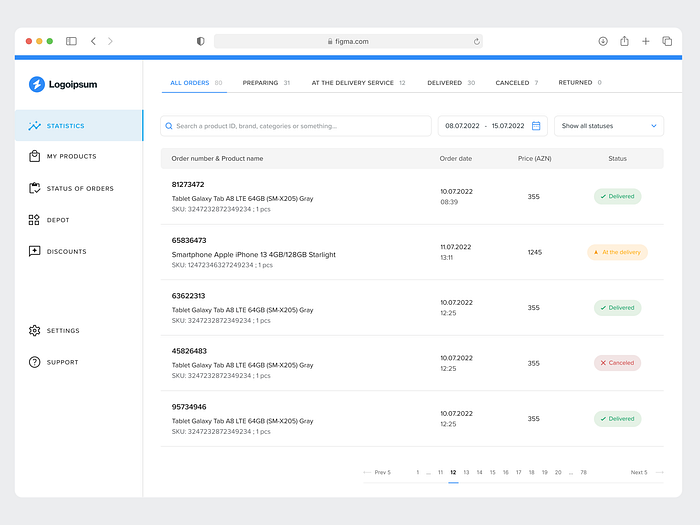
Task: Click the Status of Orders clipboard icon
Action: tap(35, 188)
